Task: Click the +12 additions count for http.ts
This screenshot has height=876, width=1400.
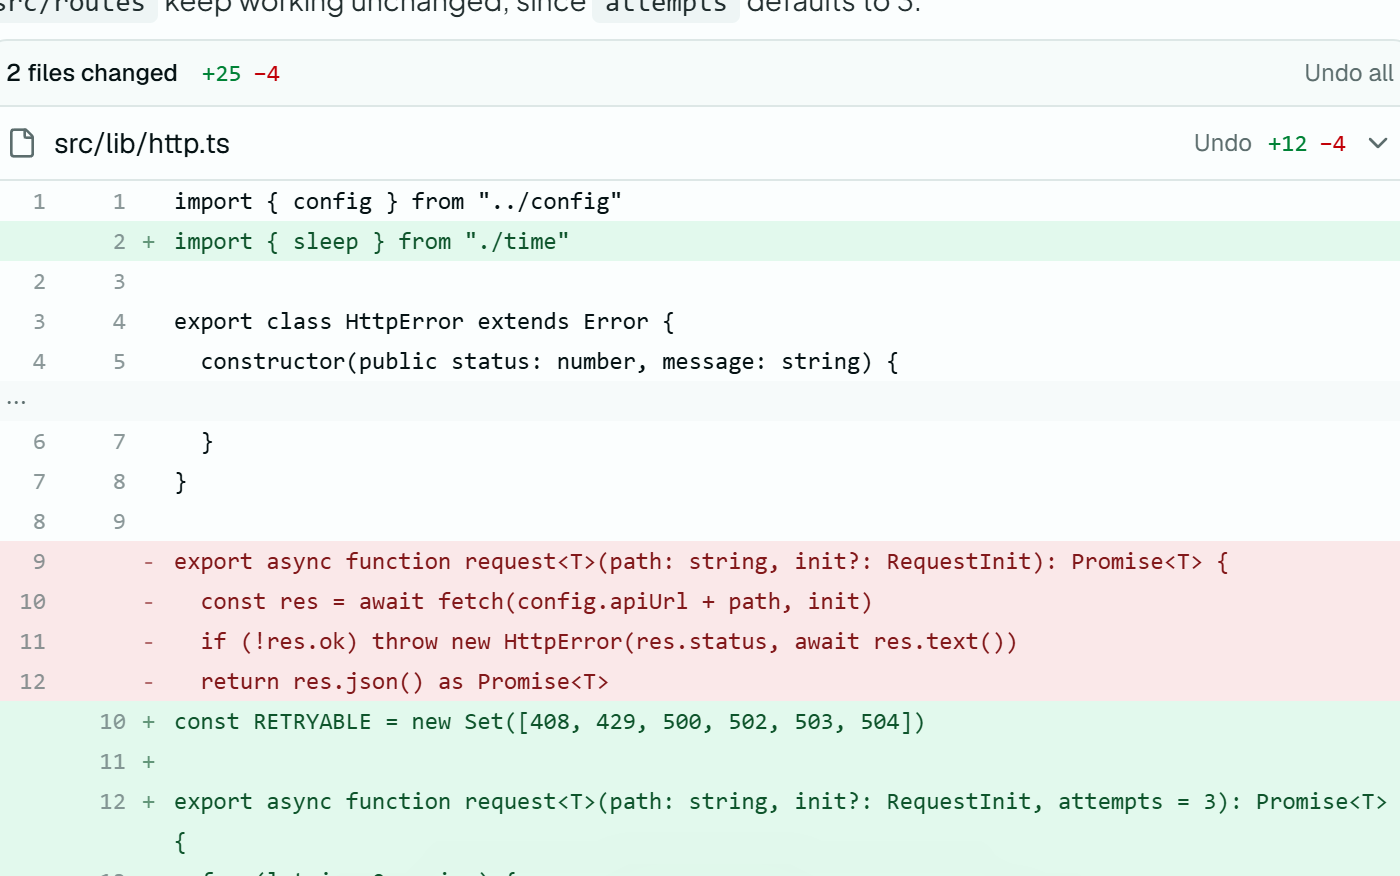Action: coord(1287,144)
